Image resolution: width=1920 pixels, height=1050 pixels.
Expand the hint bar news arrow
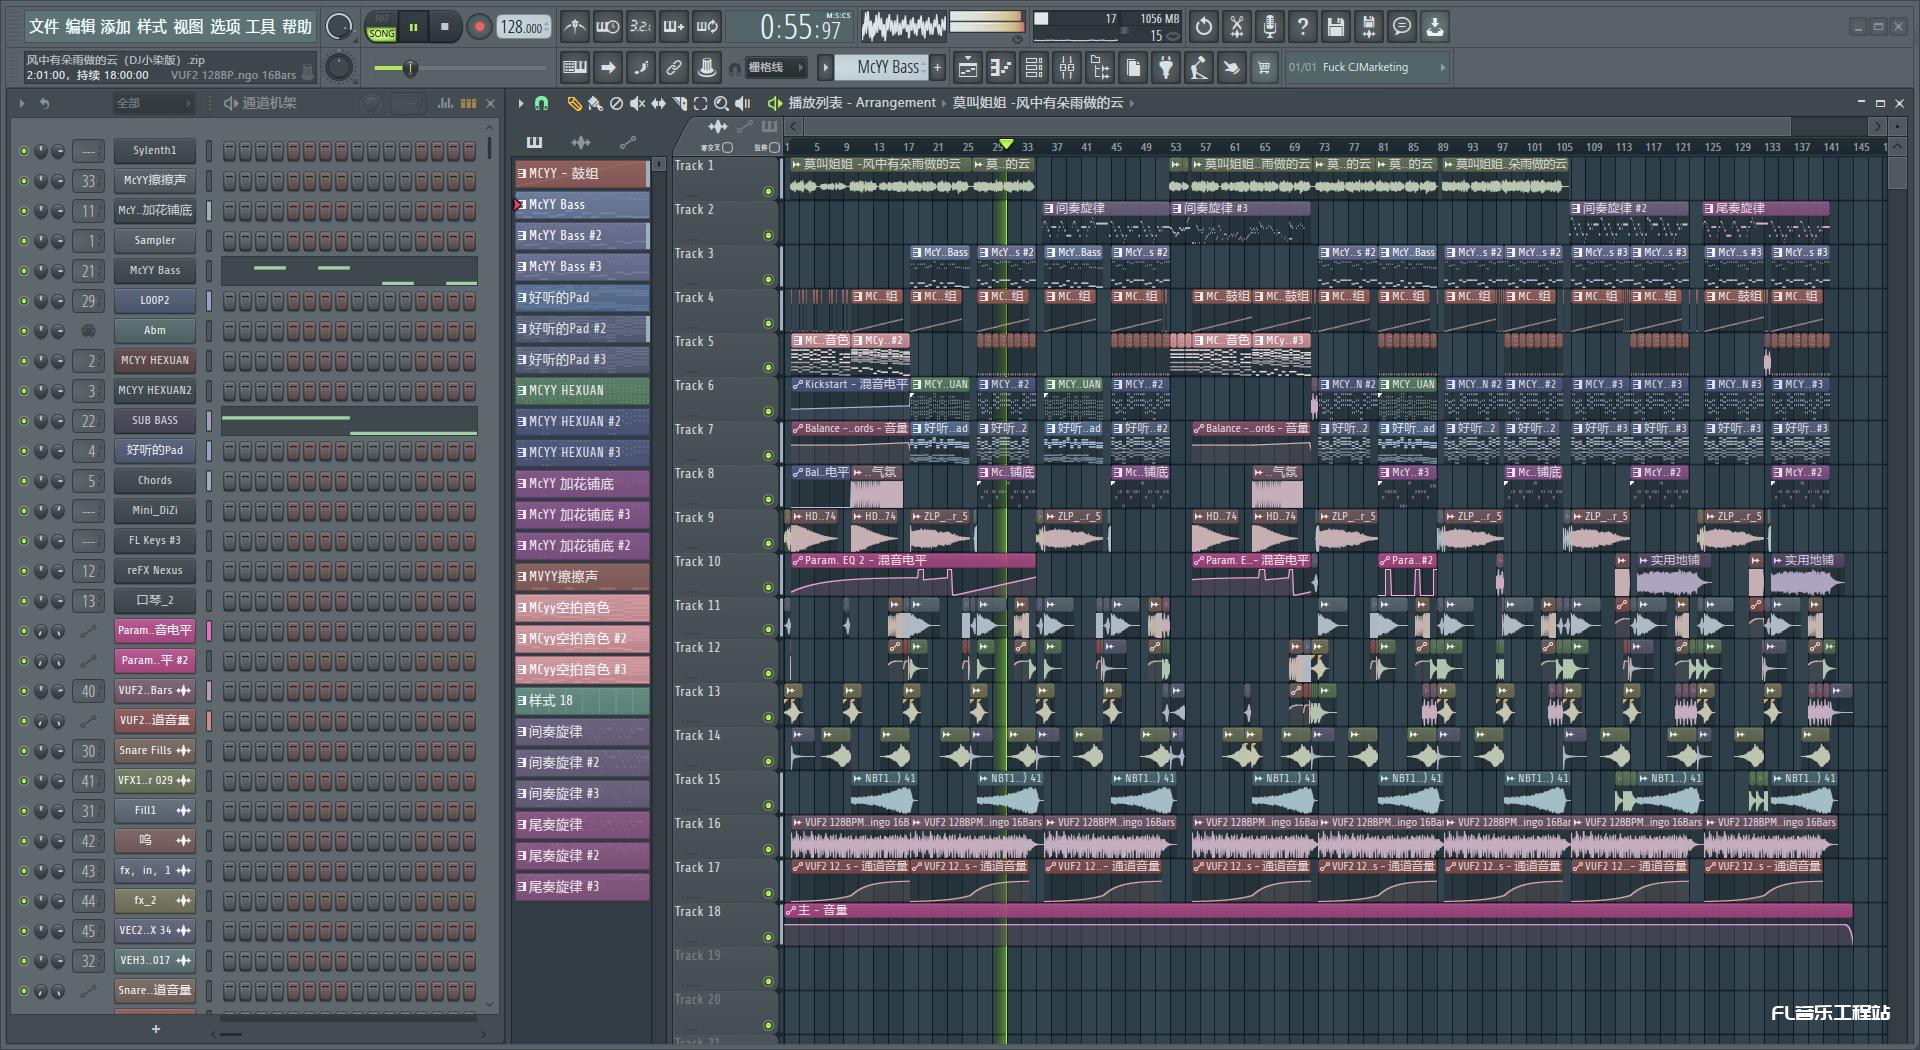point(1442,67)
